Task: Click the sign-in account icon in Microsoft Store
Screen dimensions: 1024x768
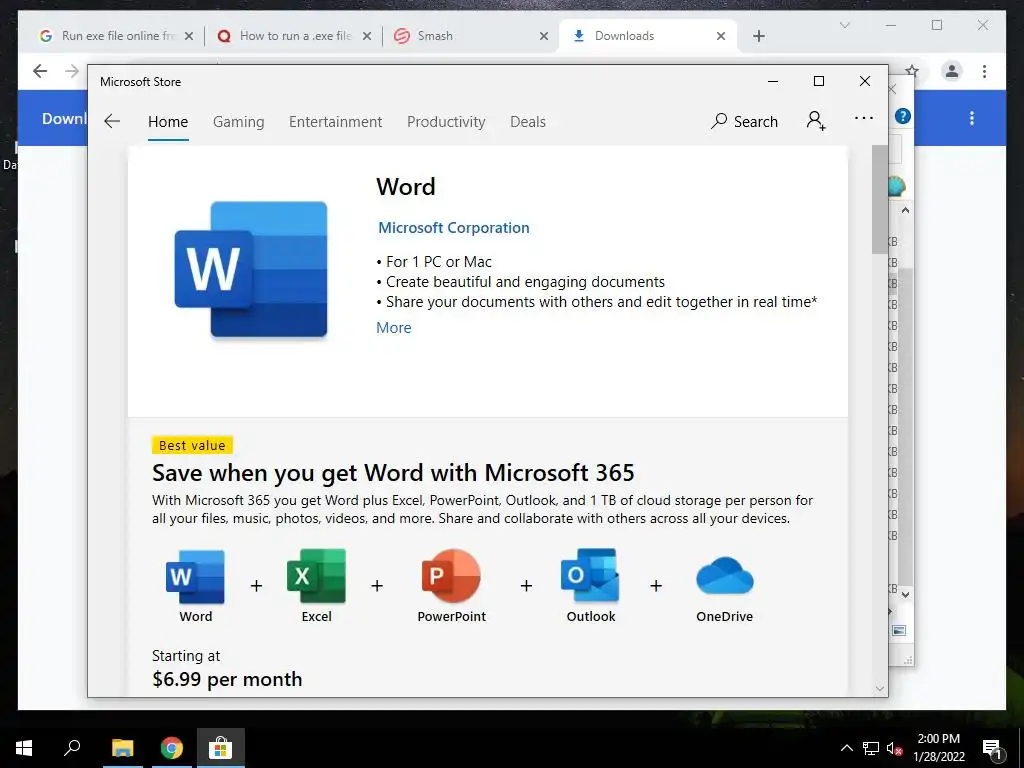Action: [x=816, y=121]
